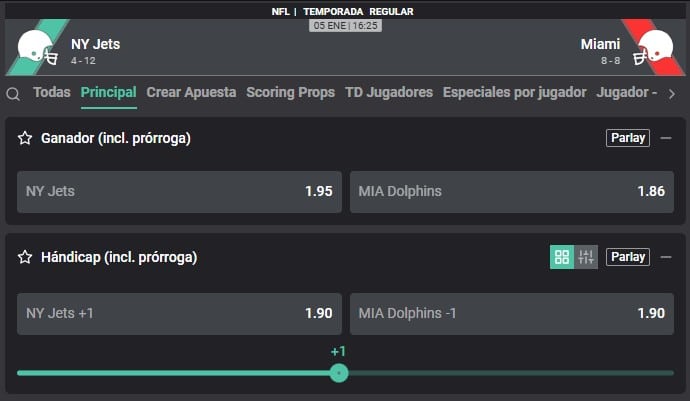This screenshot has height=401, width=690.
Task: Bet on NY Jets winner at 1.95
Action: pyautogui.click(x=179, y=191)
